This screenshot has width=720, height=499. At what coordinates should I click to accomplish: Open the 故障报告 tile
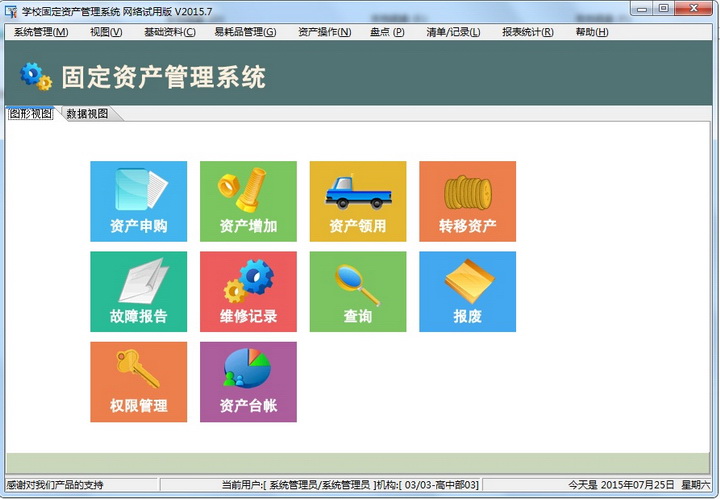138,291
